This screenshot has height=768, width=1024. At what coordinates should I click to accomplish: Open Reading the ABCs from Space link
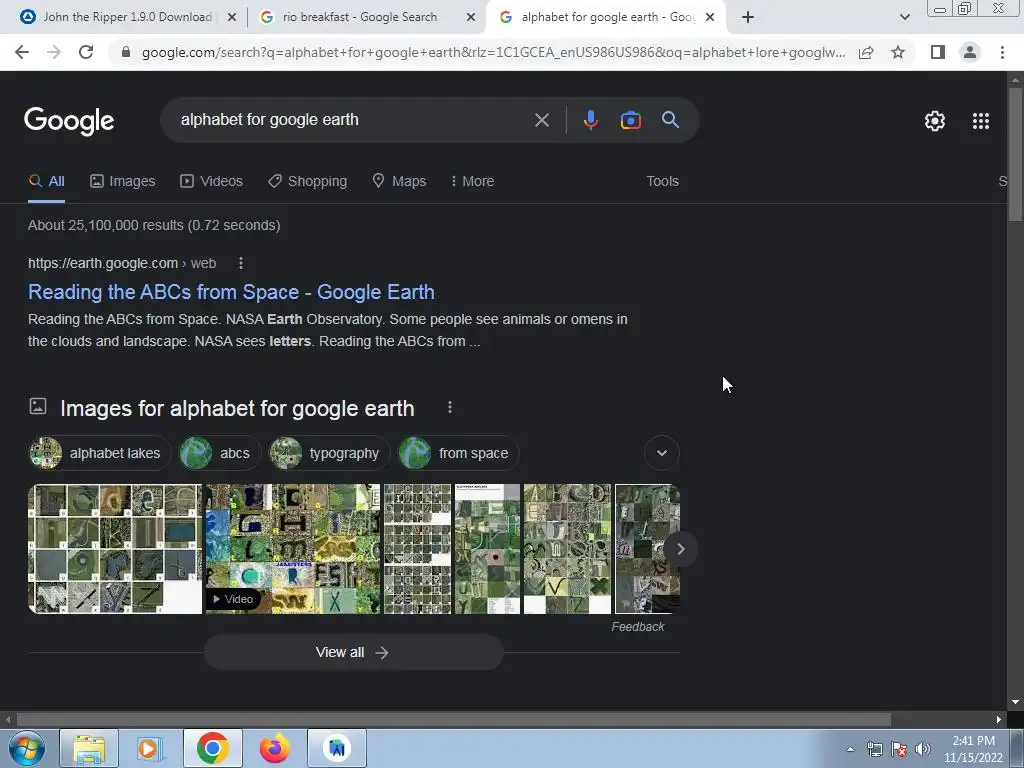click(231, 292)
